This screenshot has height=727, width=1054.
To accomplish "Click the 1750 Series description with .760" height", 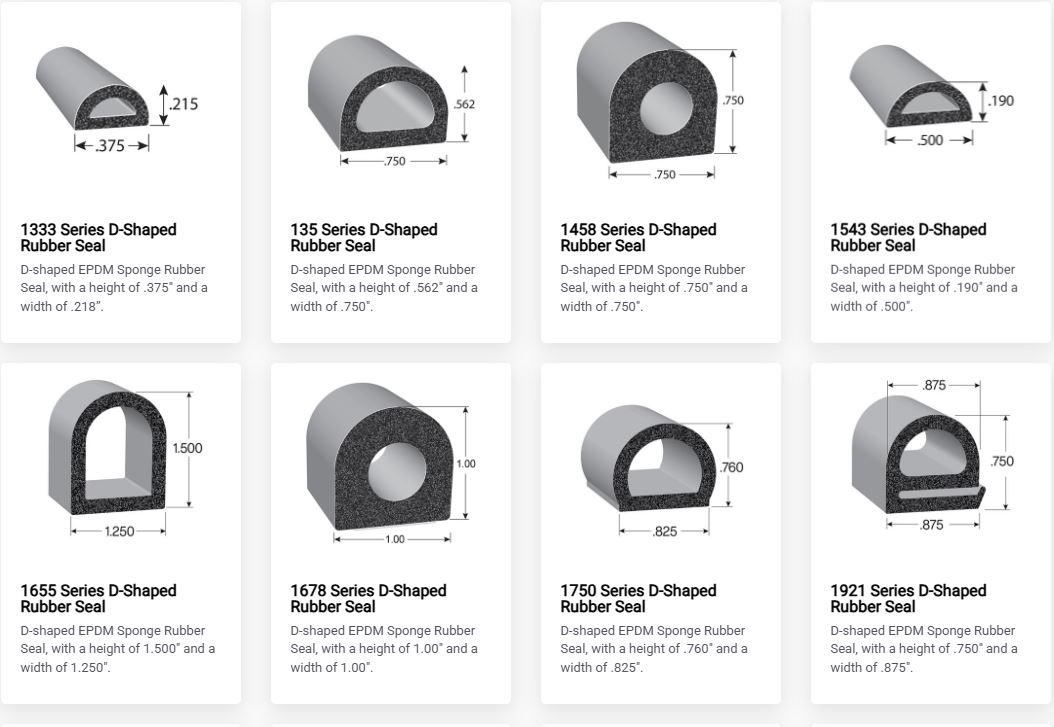I will (x=654, y=649).
